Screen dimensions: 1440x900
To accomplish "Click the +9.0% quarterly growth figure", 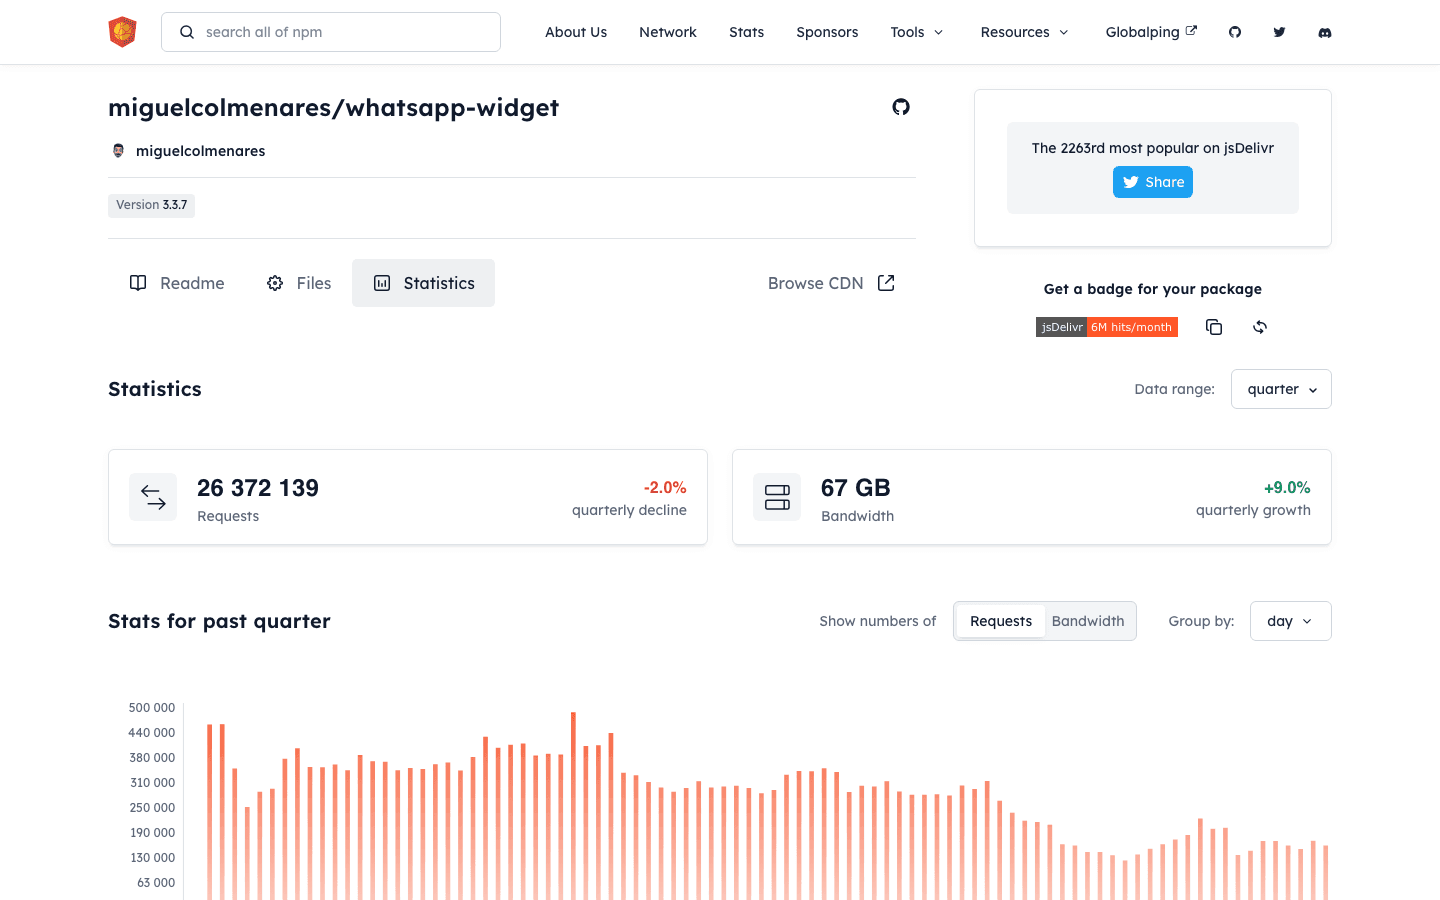I will [1287, 488].
